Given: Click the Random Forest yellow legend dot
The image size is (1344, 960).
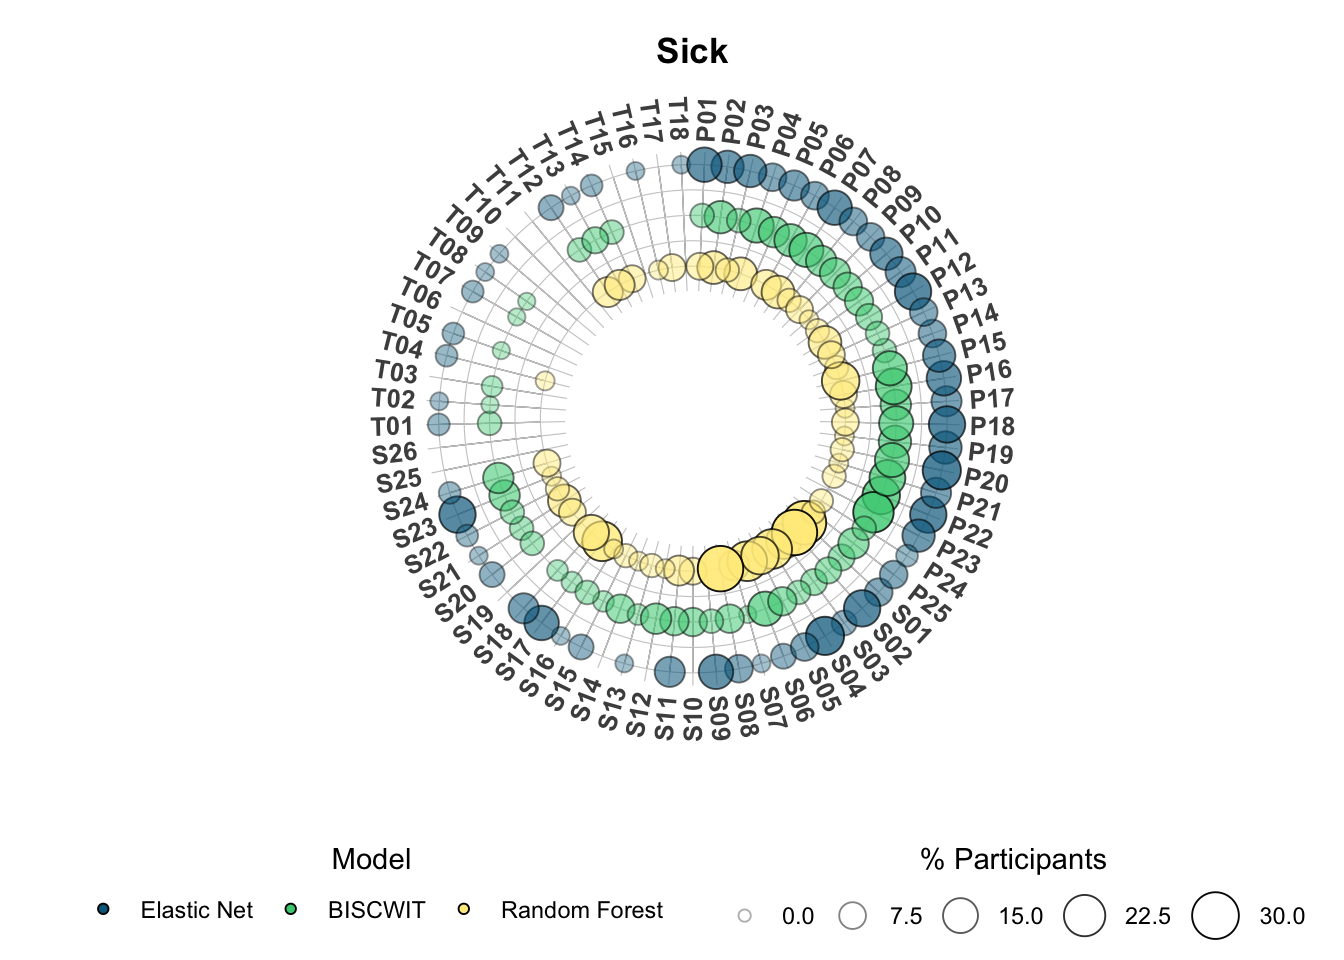Looking at the screenshot, I should (464, 909).
